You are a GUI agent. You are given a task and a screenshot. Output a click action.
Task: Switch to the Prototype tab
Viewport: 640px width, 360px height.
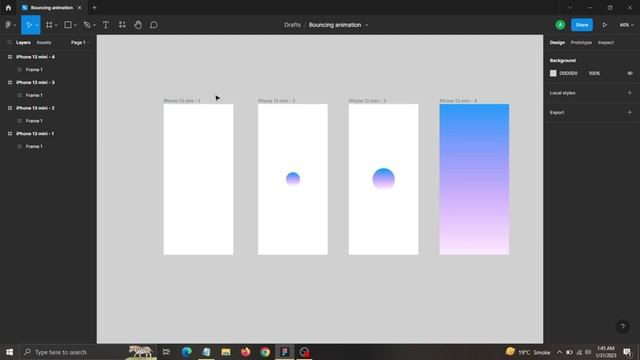(581, 42)
